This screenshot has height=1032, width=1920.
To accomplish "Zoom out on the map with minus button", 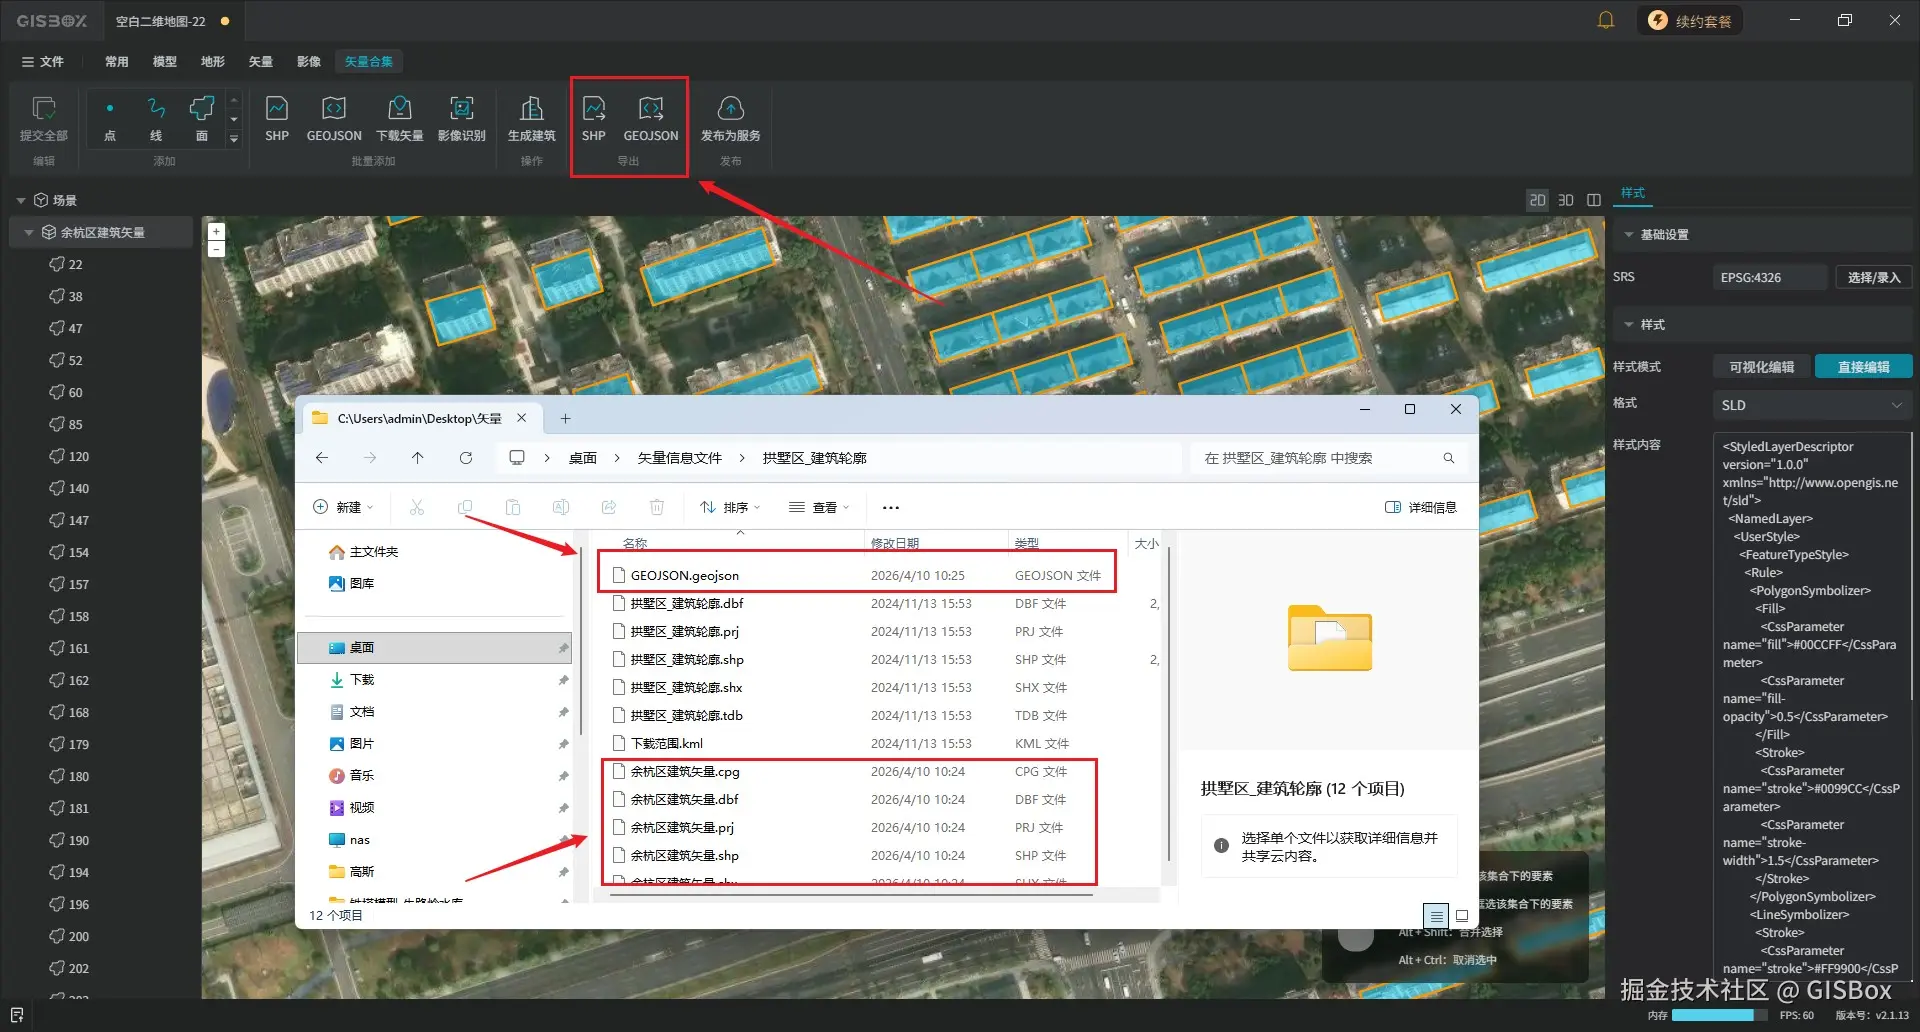I will coord(216,248).
